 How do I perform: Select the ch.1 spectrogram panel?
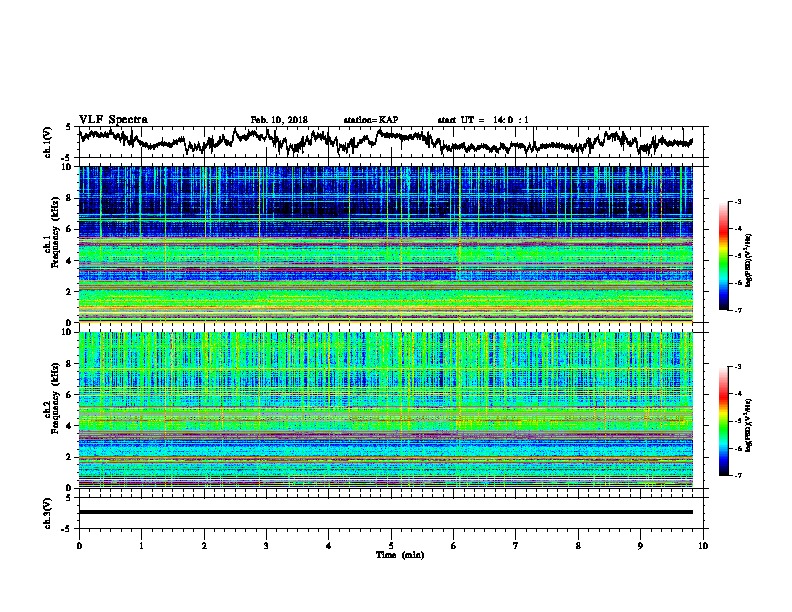[x=385, y=244]
